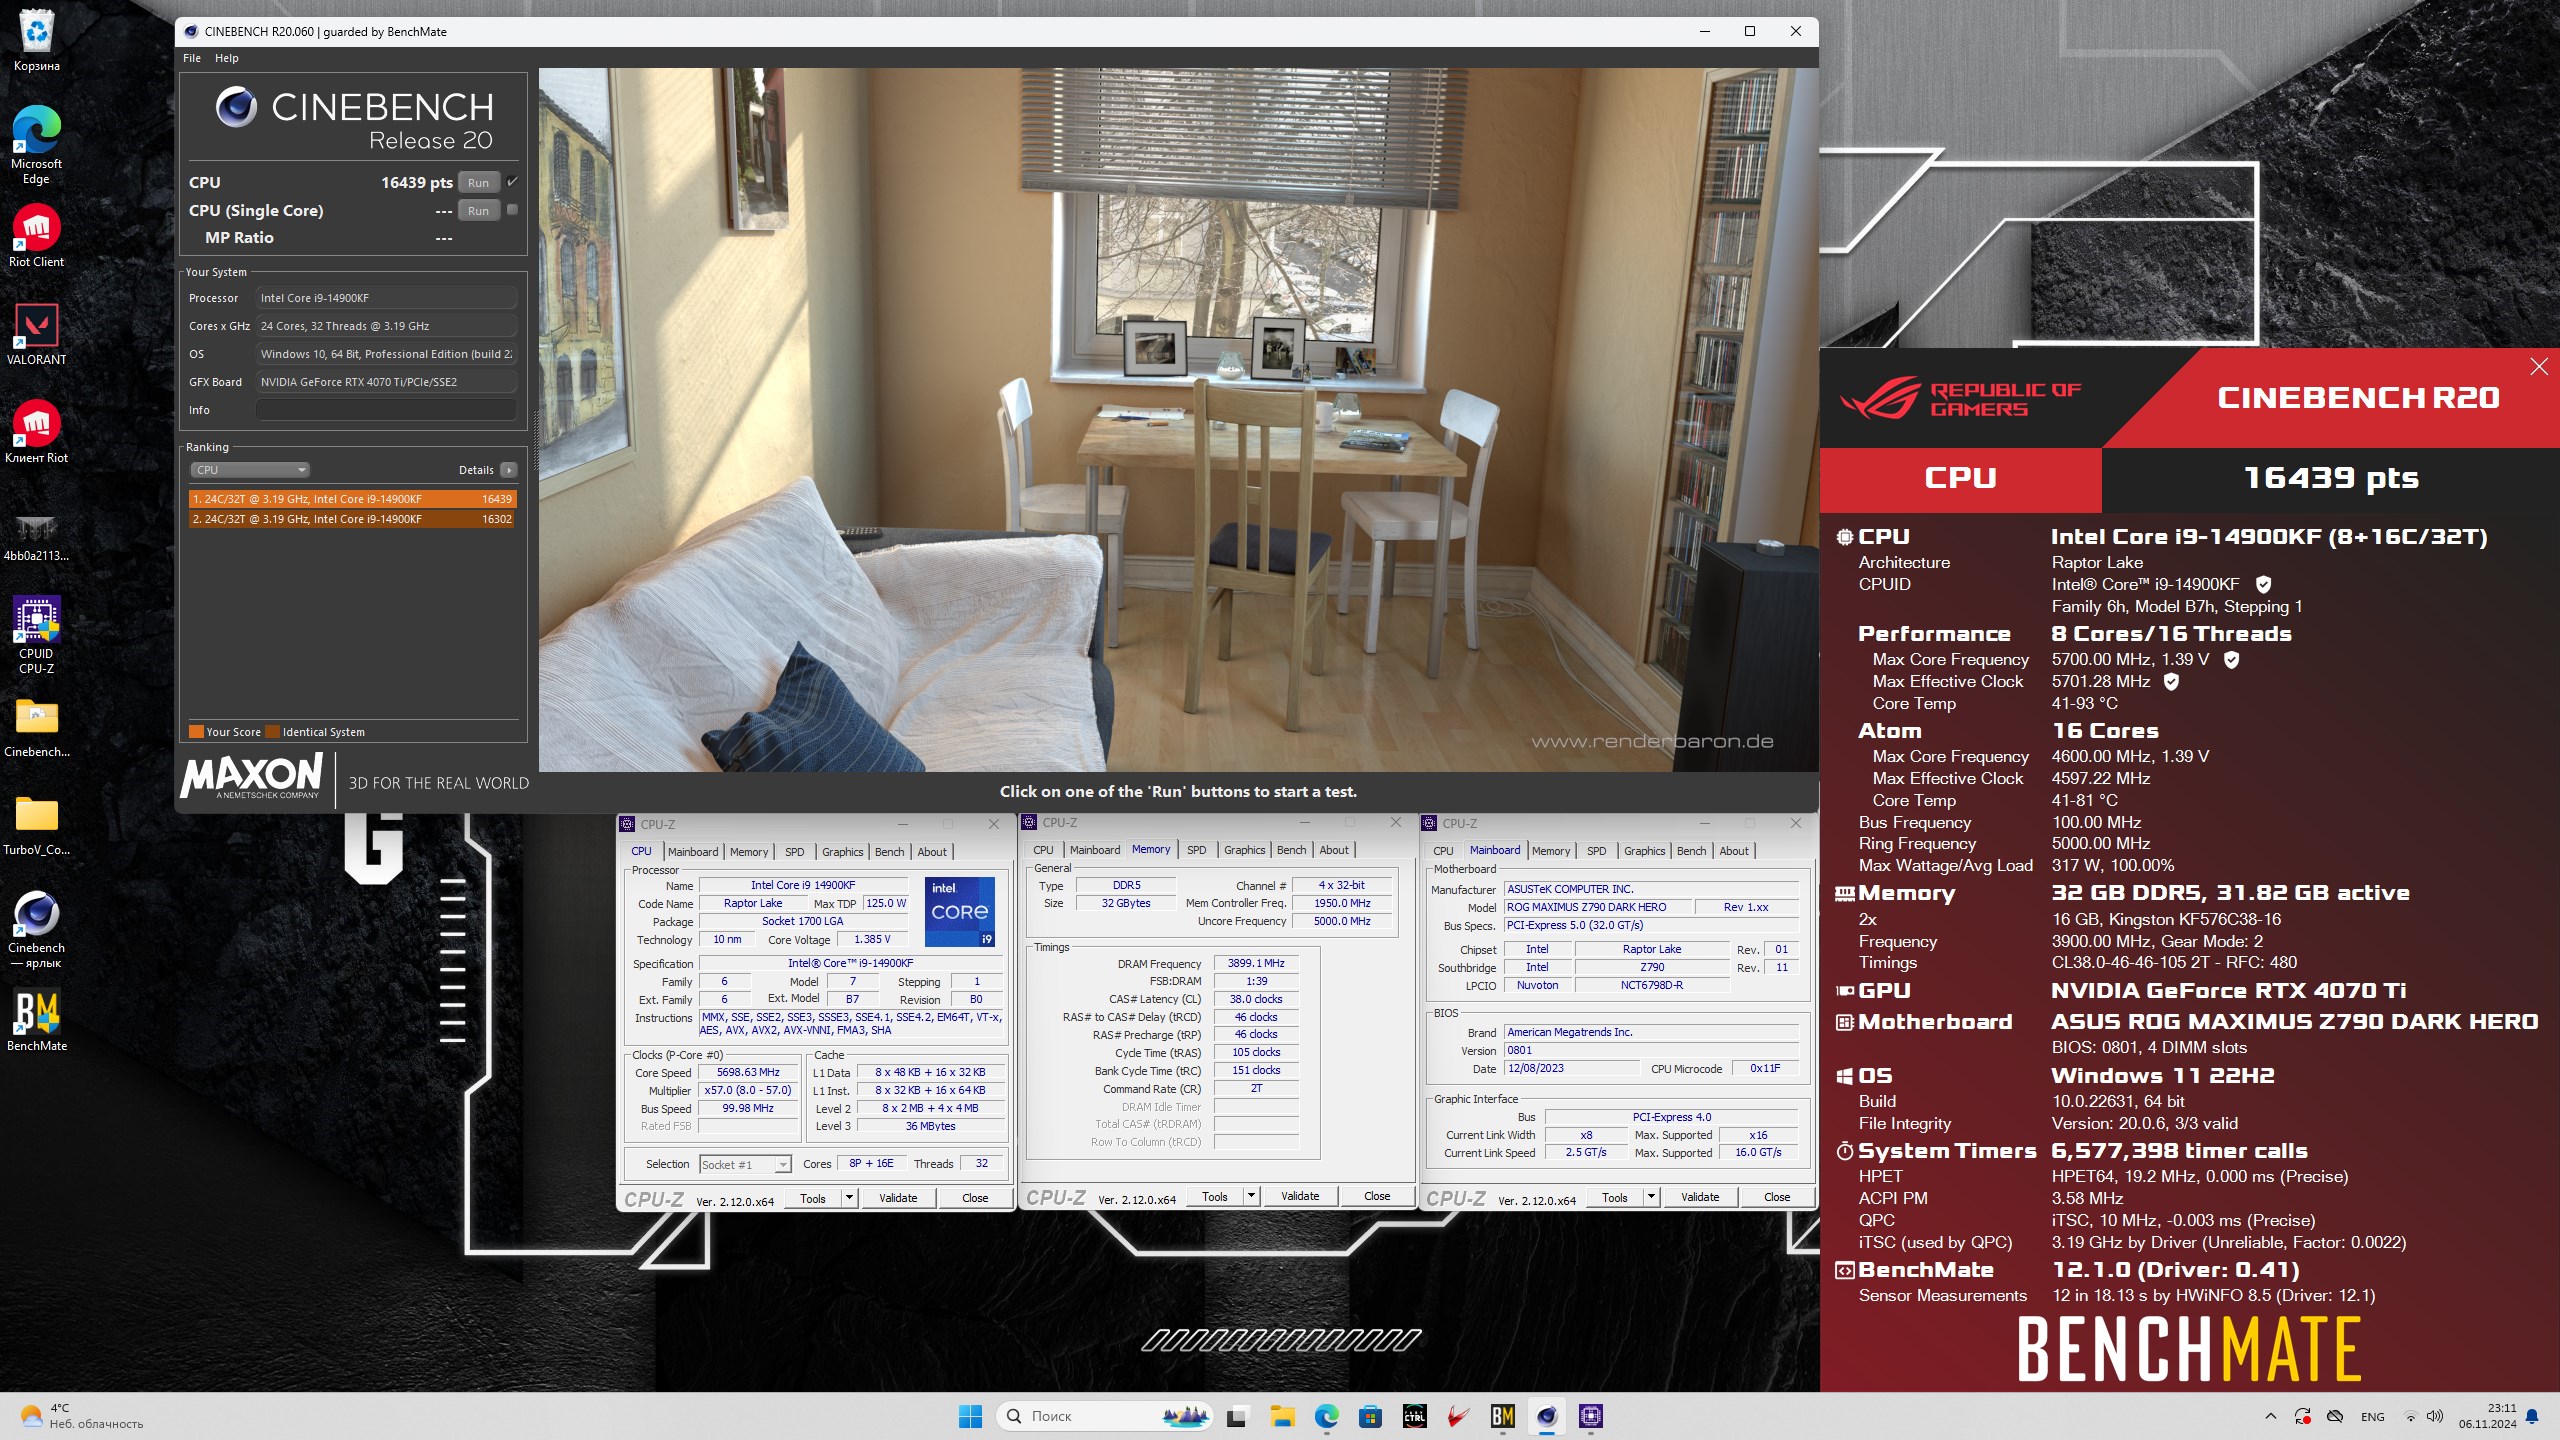This screenshot has height=1440, width=2560.
Task: Open the Microsoft Edge desktop shortcut
Action: tap(36, 144)
